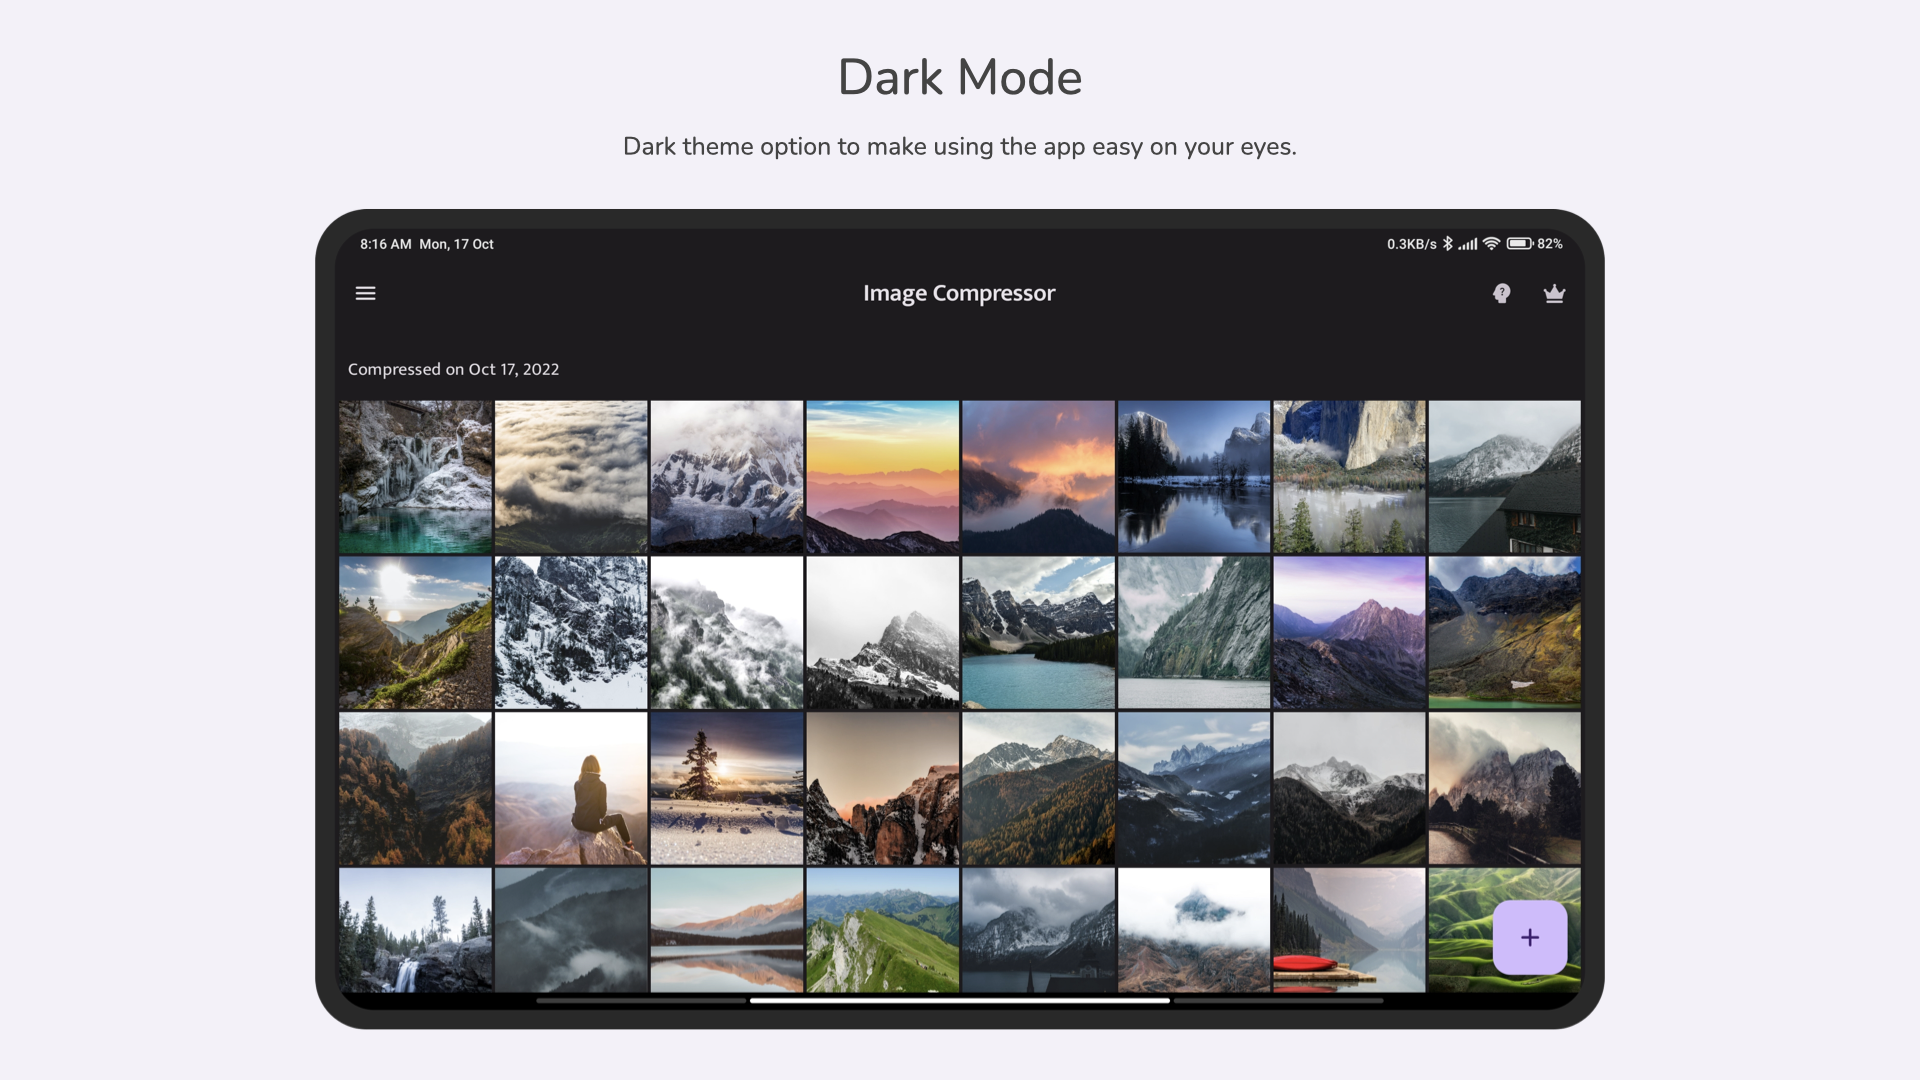Open the frozen waterfall with turquoise water thumbnail
Image resolution: width=1920 pixels, height=1080 pixels.
coord(415,477)
